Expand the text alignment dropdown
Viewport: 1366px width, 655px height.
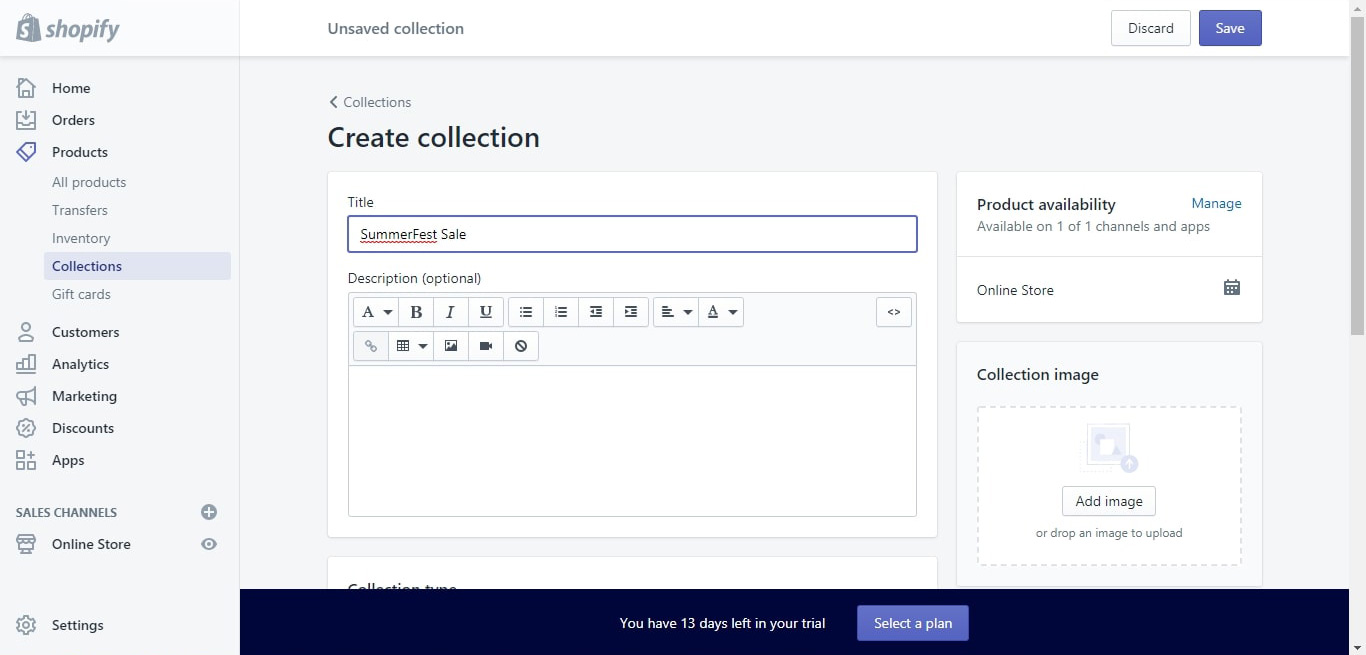click(676, 312)
